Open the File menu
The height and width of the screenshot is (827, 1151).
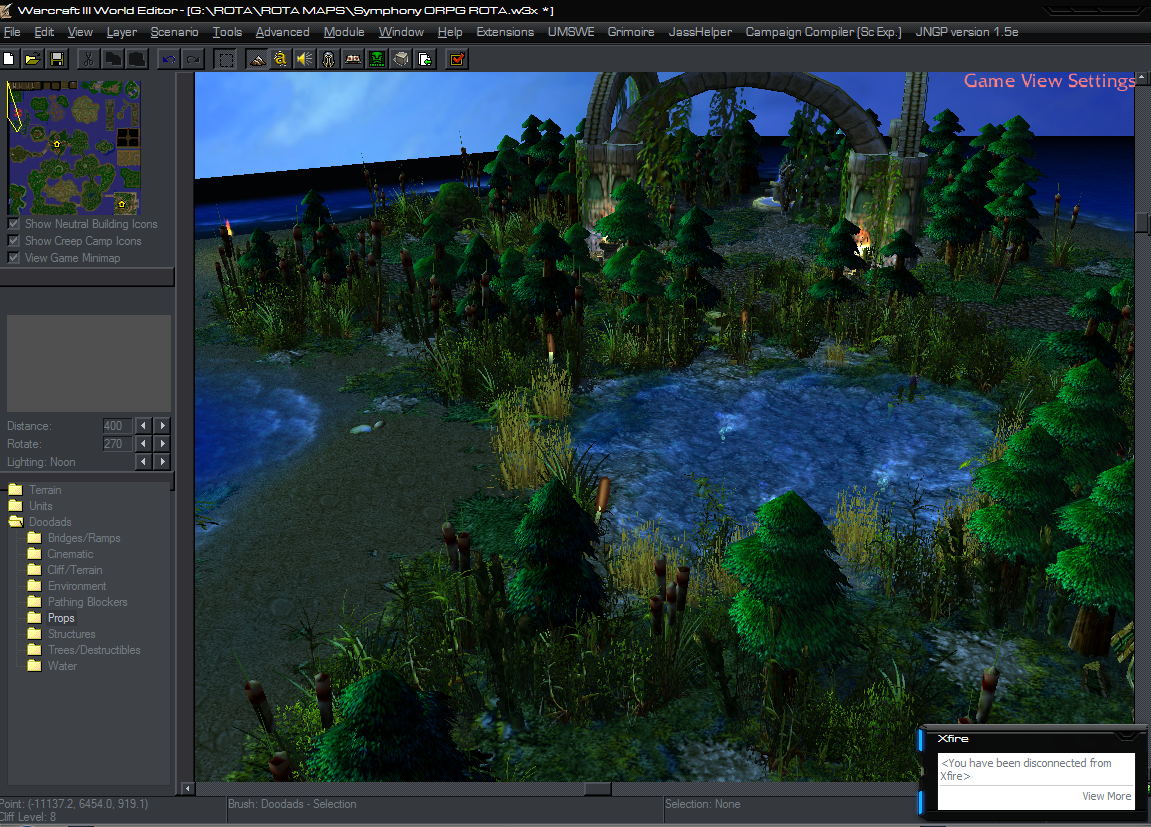12,32
